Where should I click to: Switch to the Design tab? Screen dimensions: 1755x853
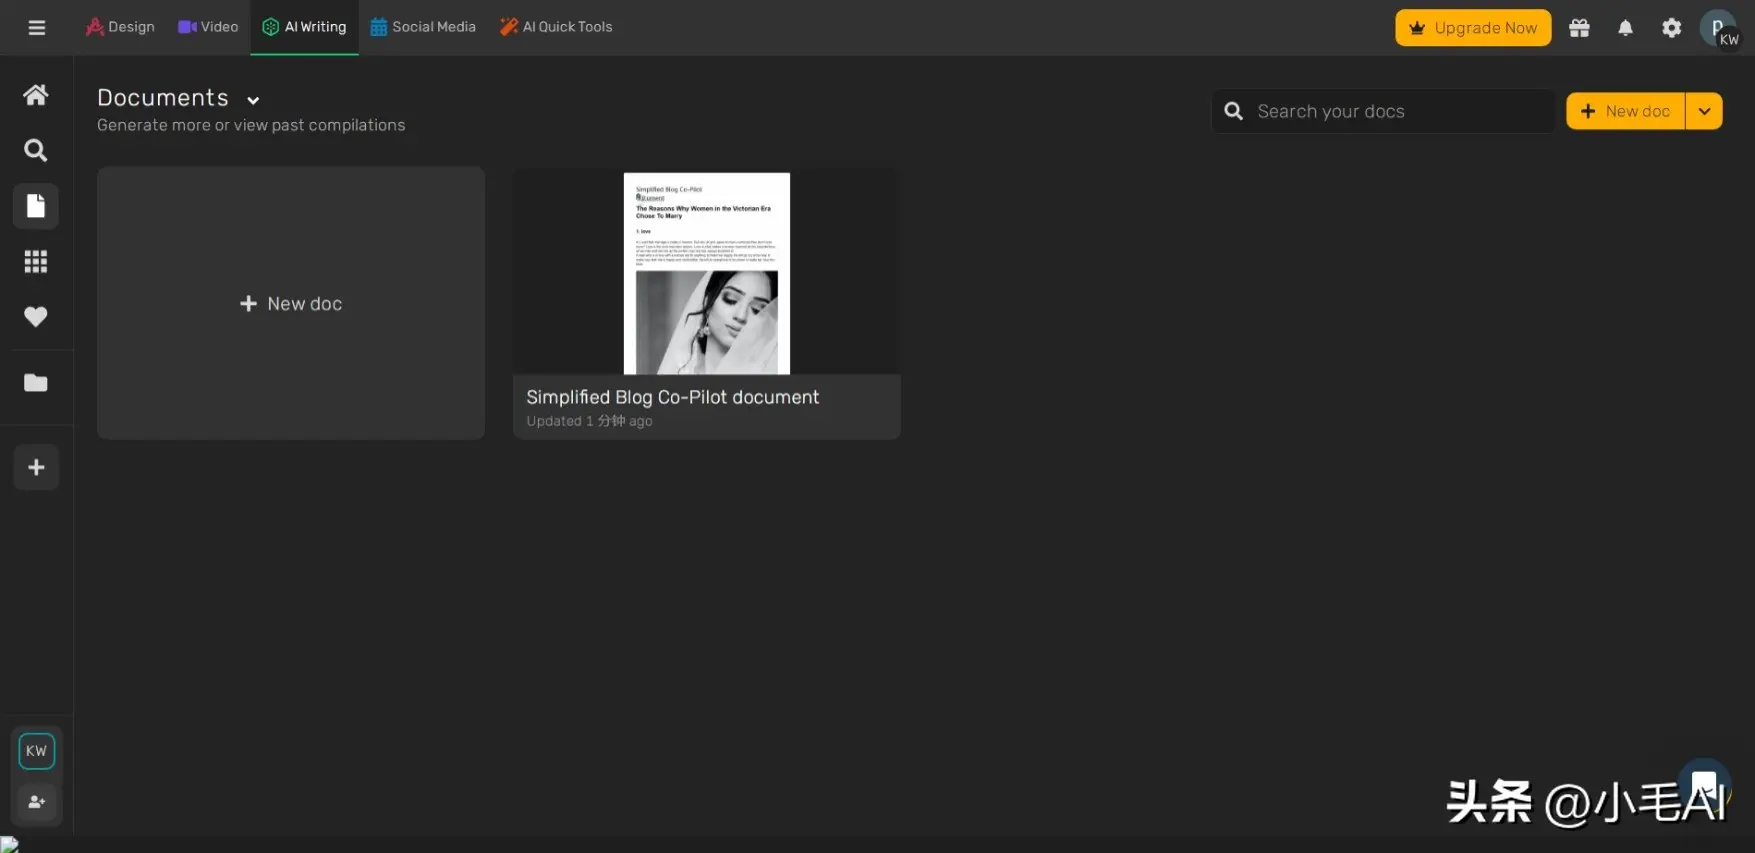[120, 27]
